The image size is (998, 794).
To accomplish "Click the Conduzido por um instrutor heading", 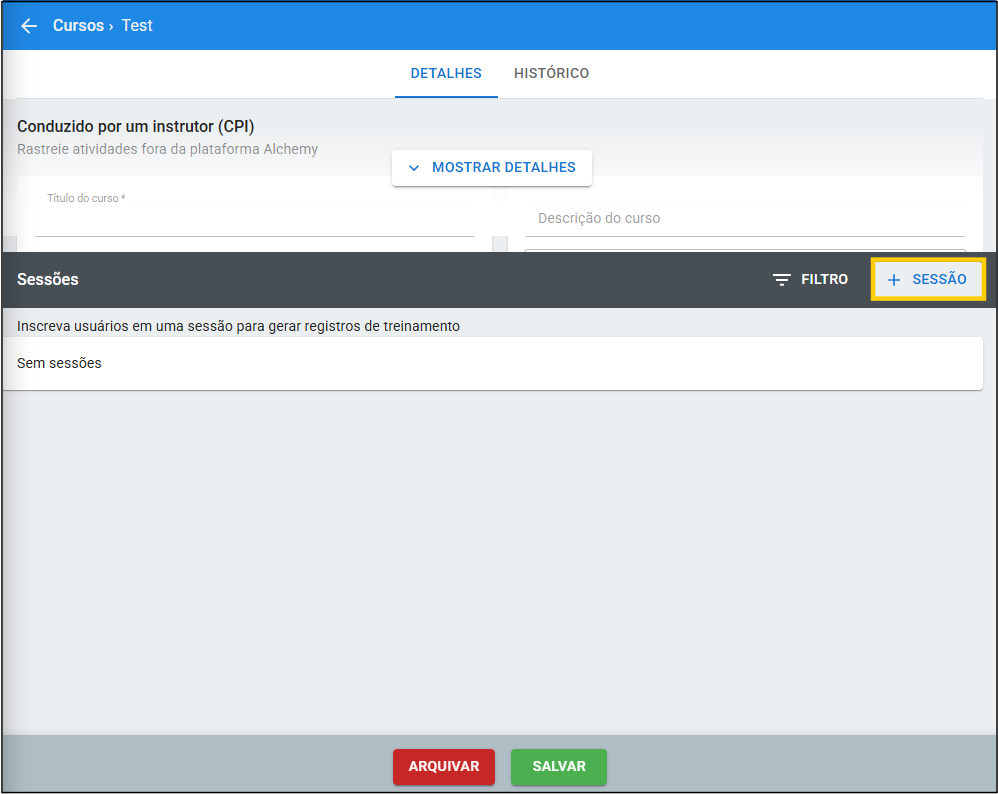I will coord(136,127).
